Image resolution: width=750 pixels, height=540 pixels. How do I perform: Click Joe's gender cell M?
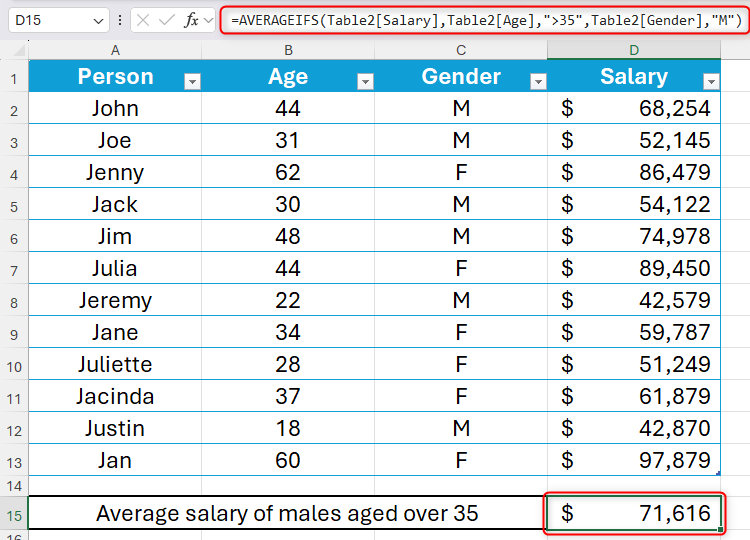[461, 140]
